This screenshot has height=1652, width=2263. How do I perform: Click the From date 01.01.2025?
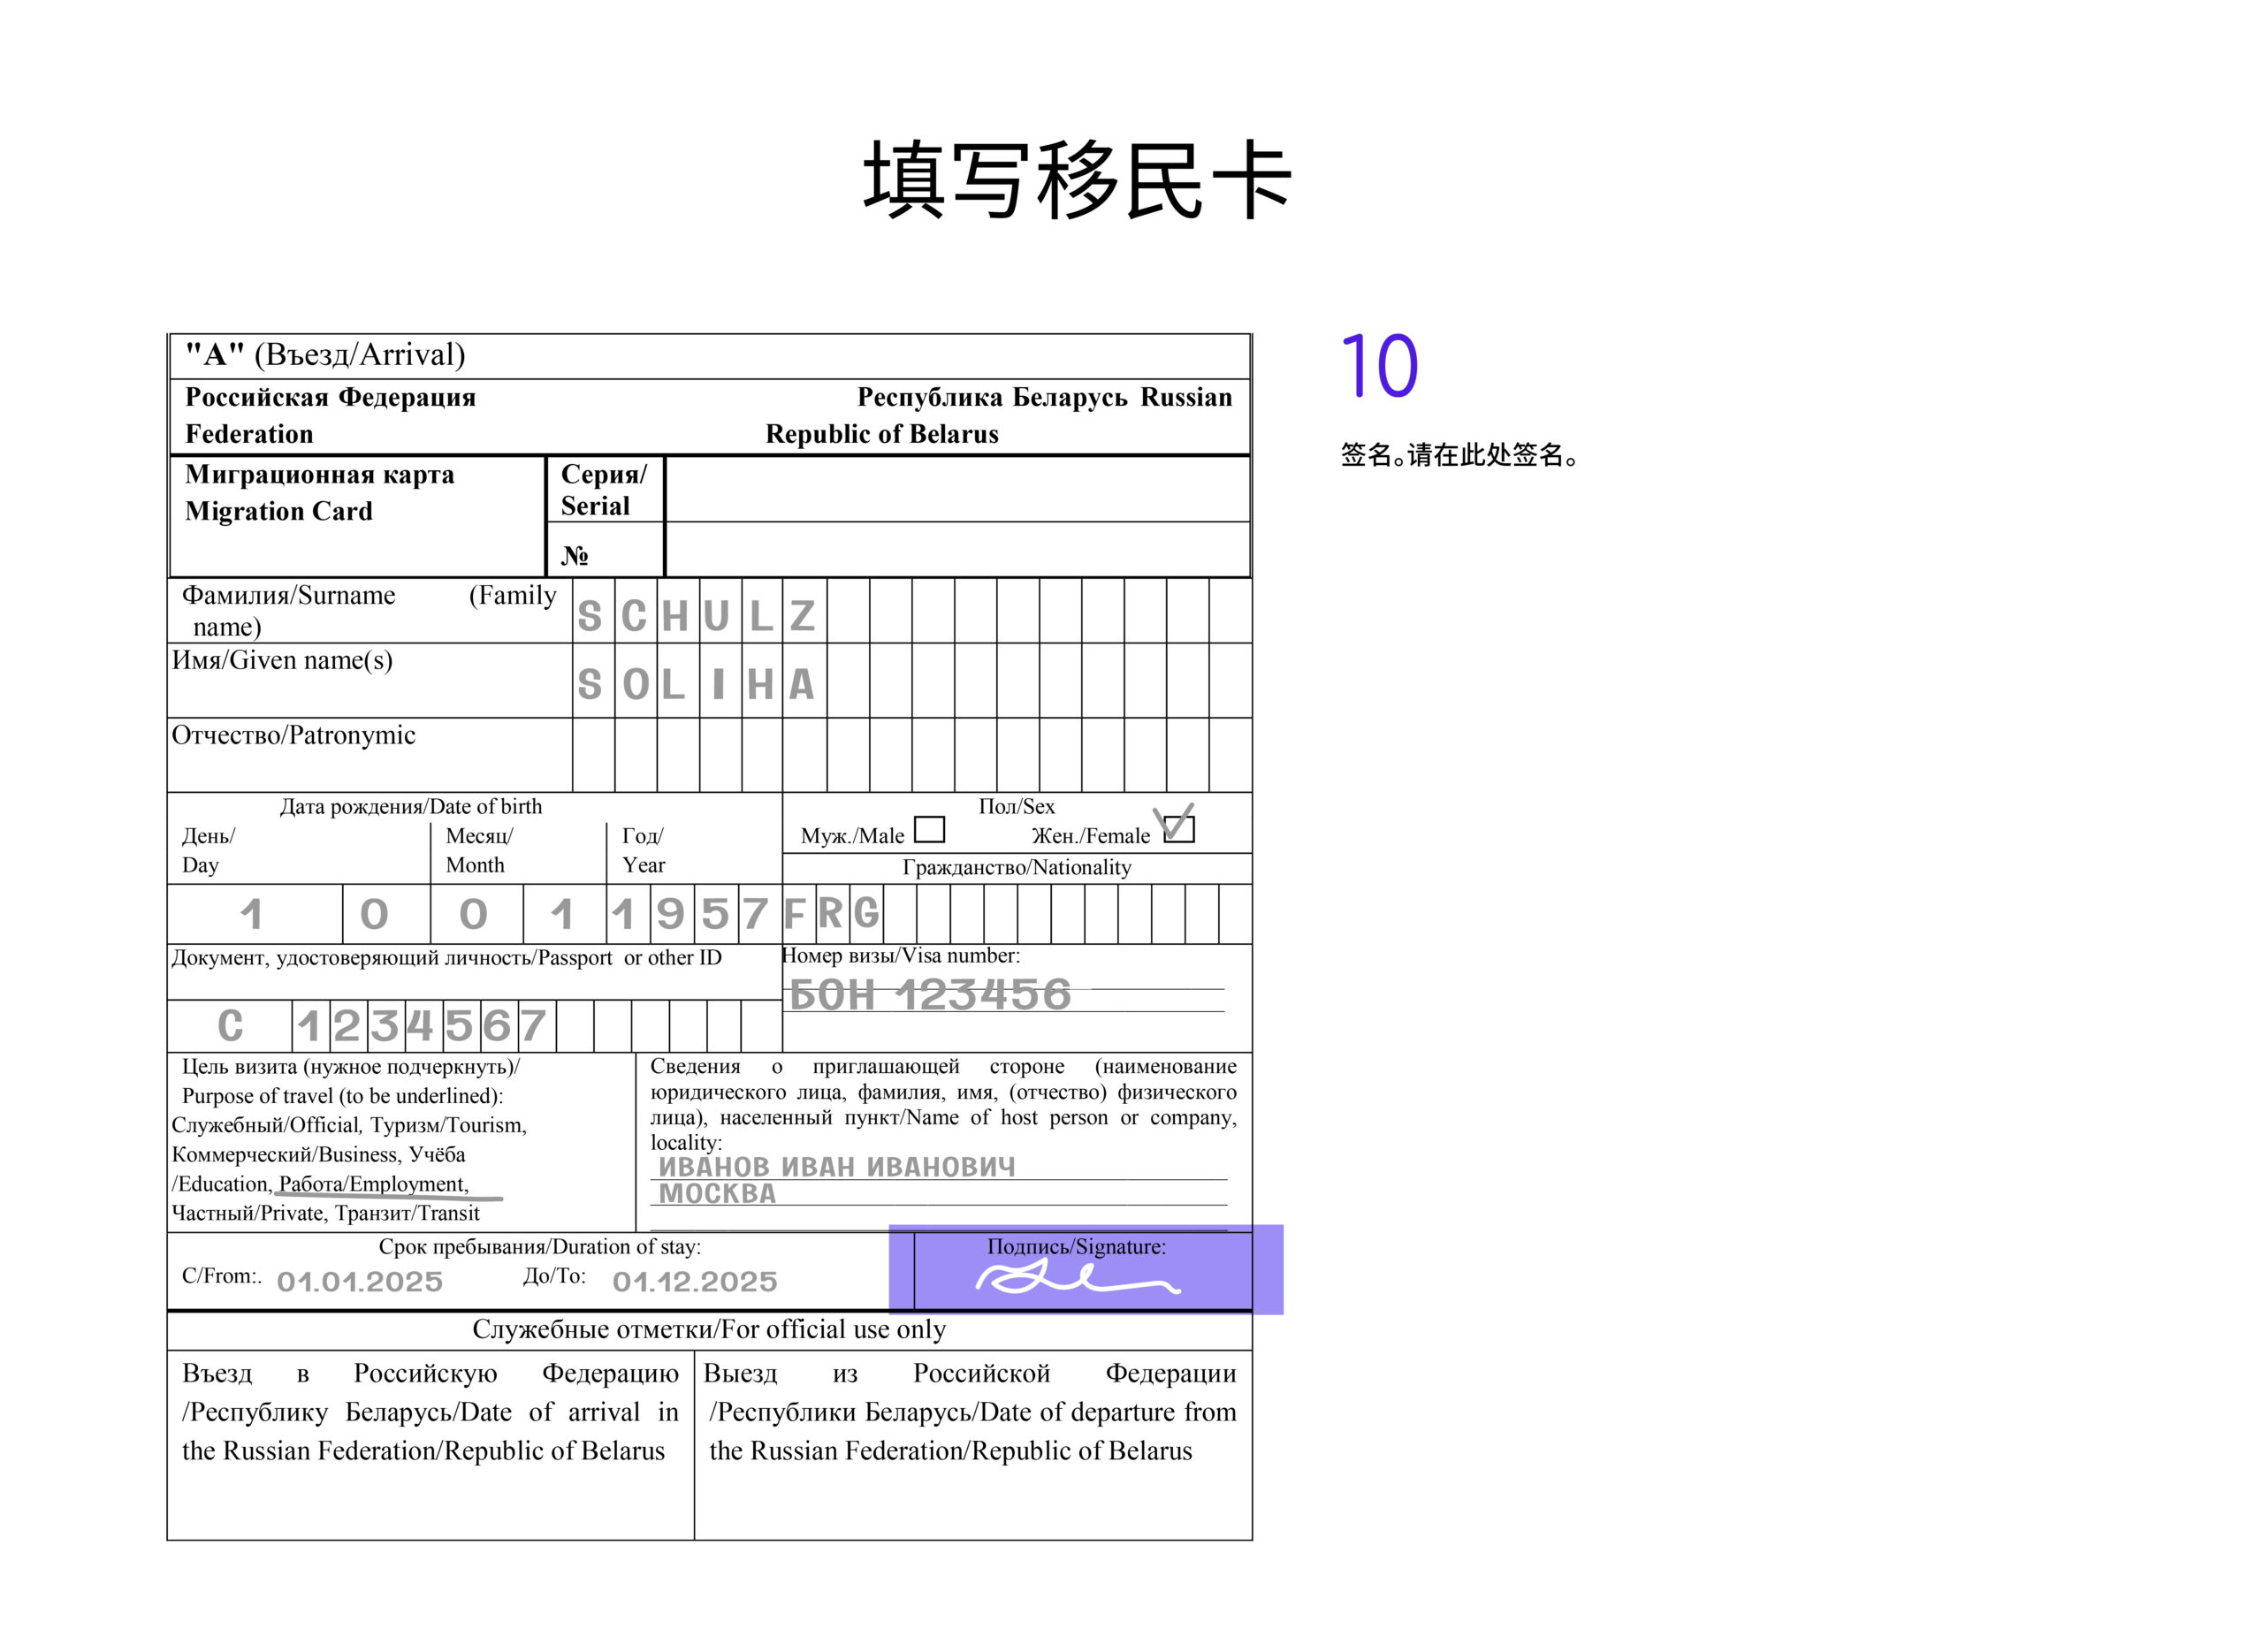coord(359,1281)
